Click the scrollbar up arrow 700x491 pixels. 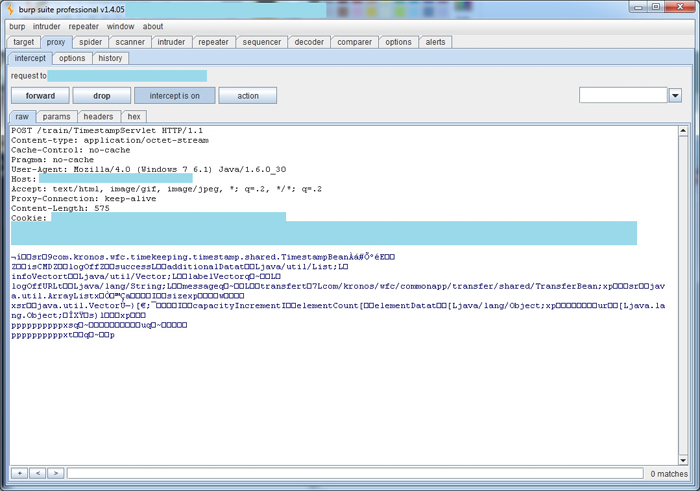[x=683, y=131]
